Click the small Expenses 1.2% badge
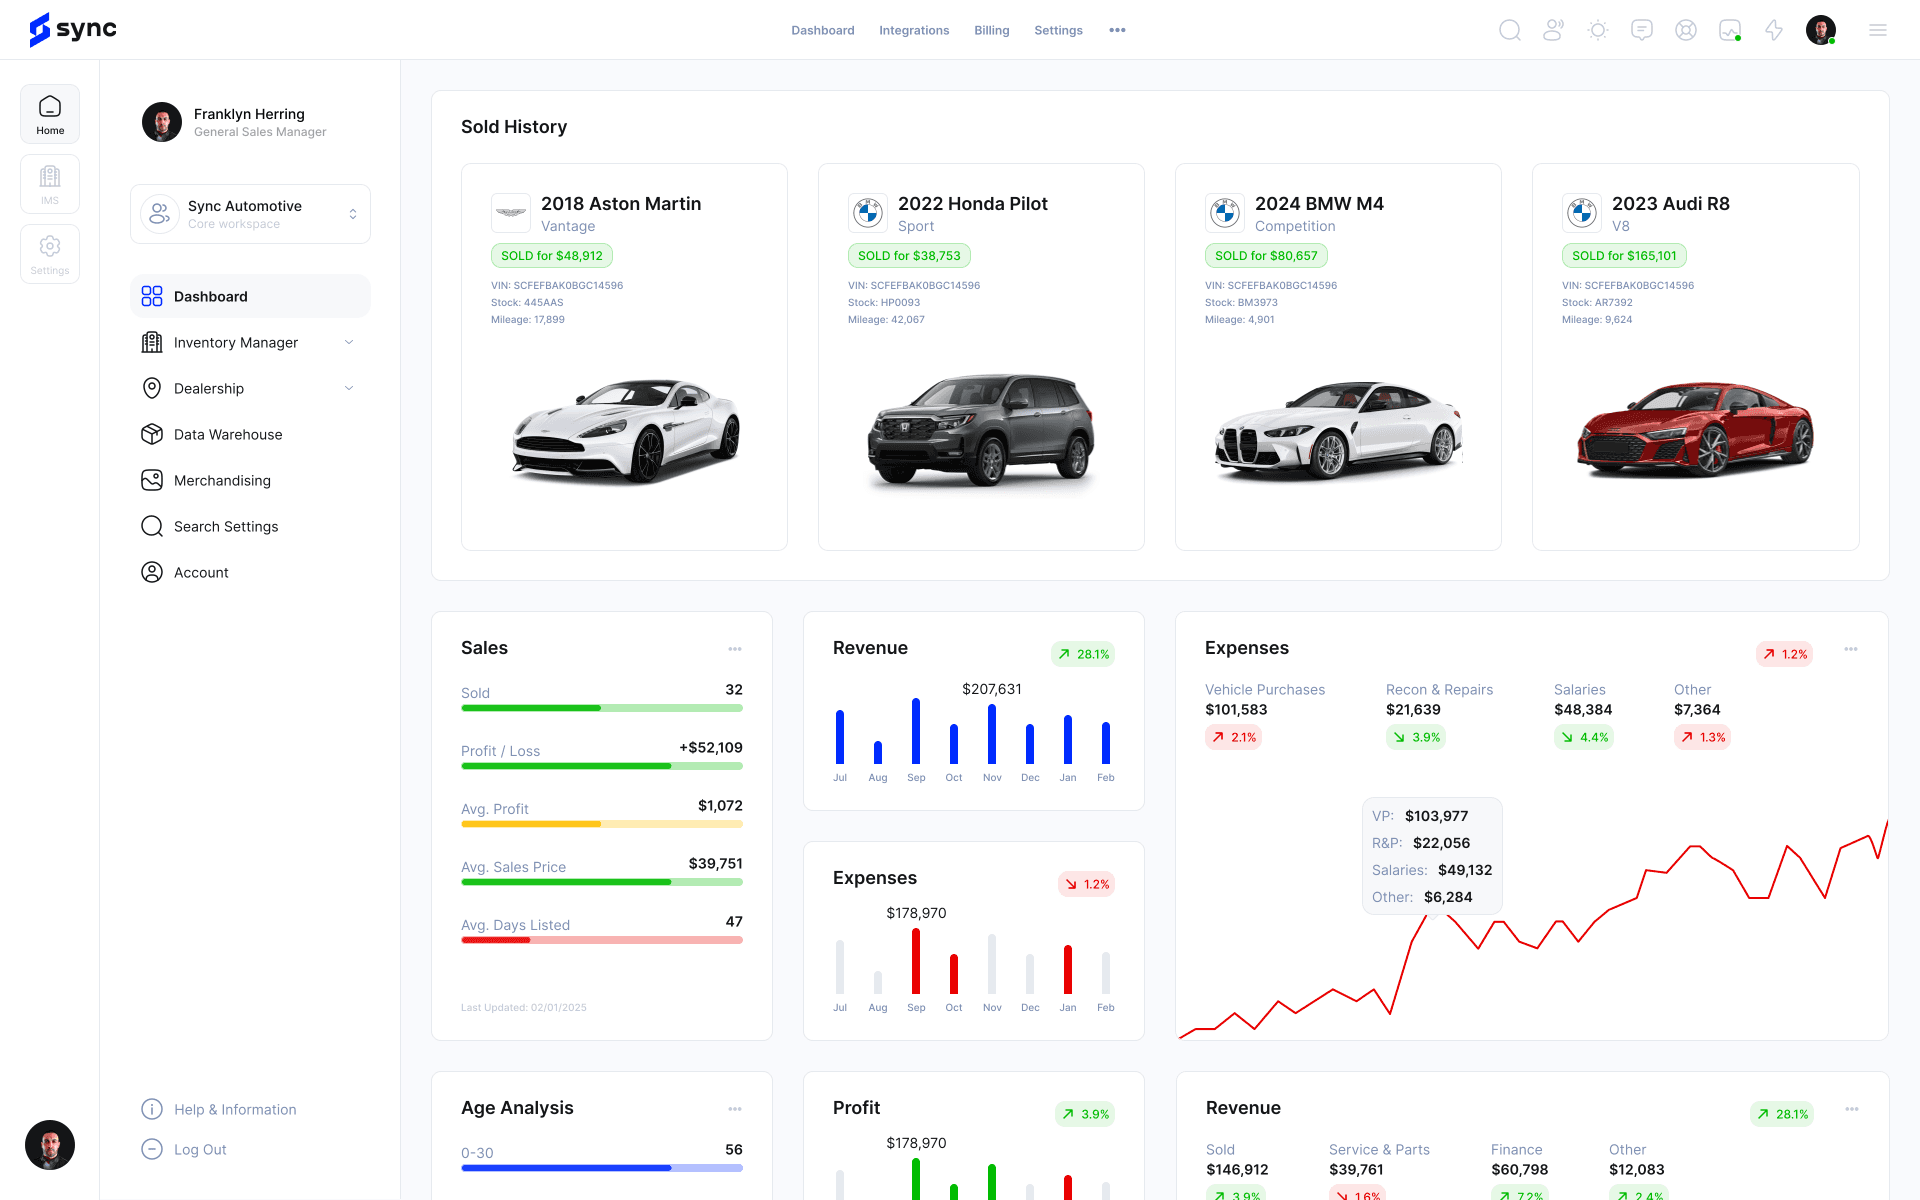1920x1200 pixels. coord(1086,884)
